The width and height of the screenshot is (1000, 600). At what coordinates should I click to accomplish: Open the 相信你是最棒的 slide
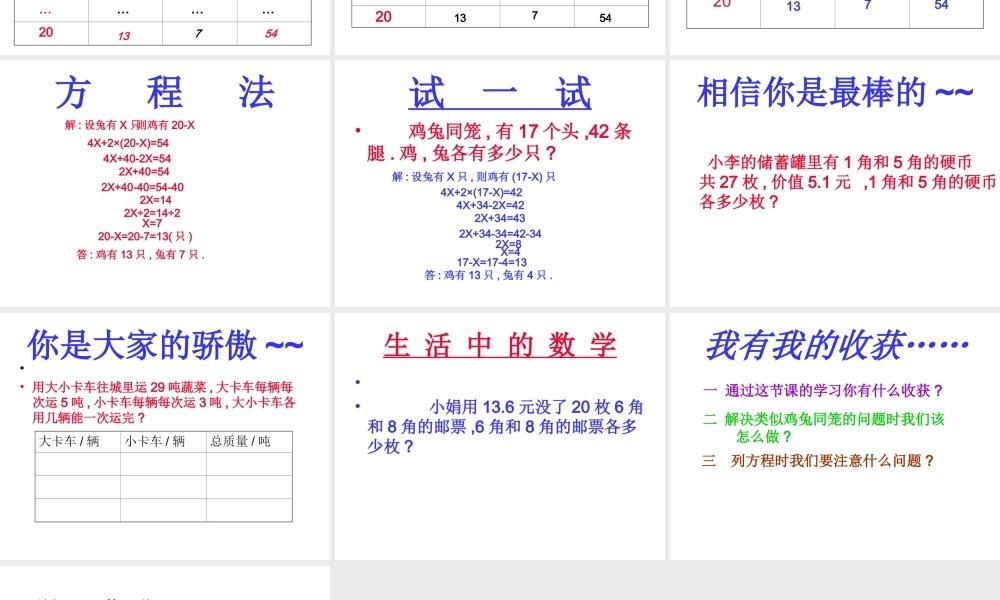pos(835,183)
